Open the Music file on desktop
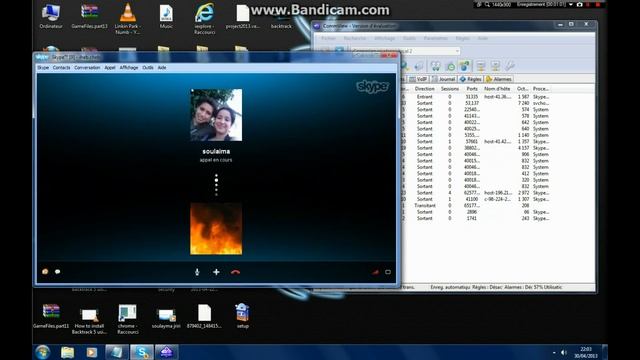This screenshot has width=640, height=360. pyautogui.click(x=166, y=16)
